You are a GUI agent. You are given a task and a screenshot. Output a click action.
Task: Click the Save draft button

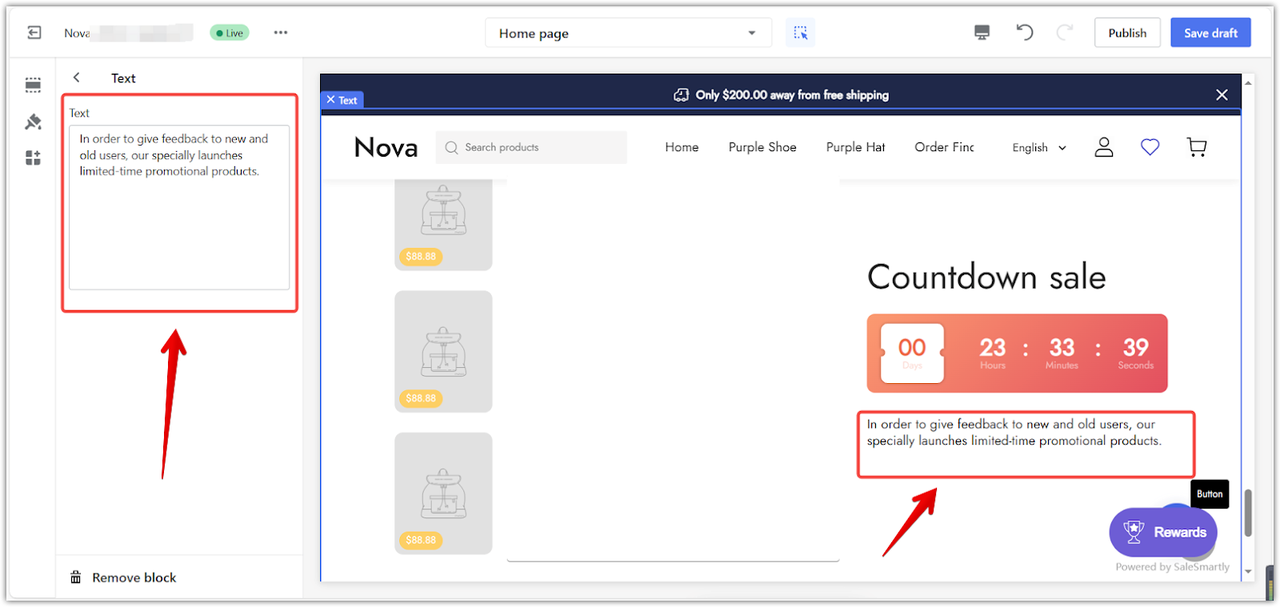pyautogui.click(x=1210, y=33)
